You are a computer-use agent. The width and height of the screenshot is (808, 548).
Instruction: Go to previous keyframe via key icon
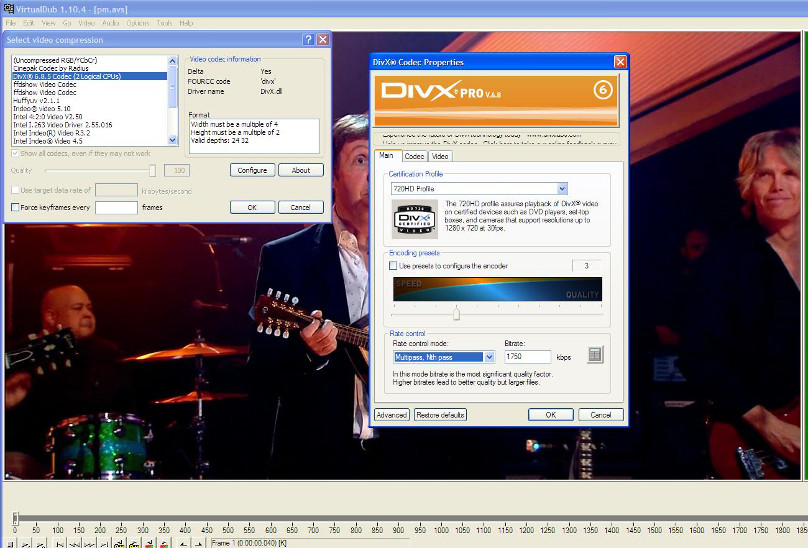pos(119,543)
